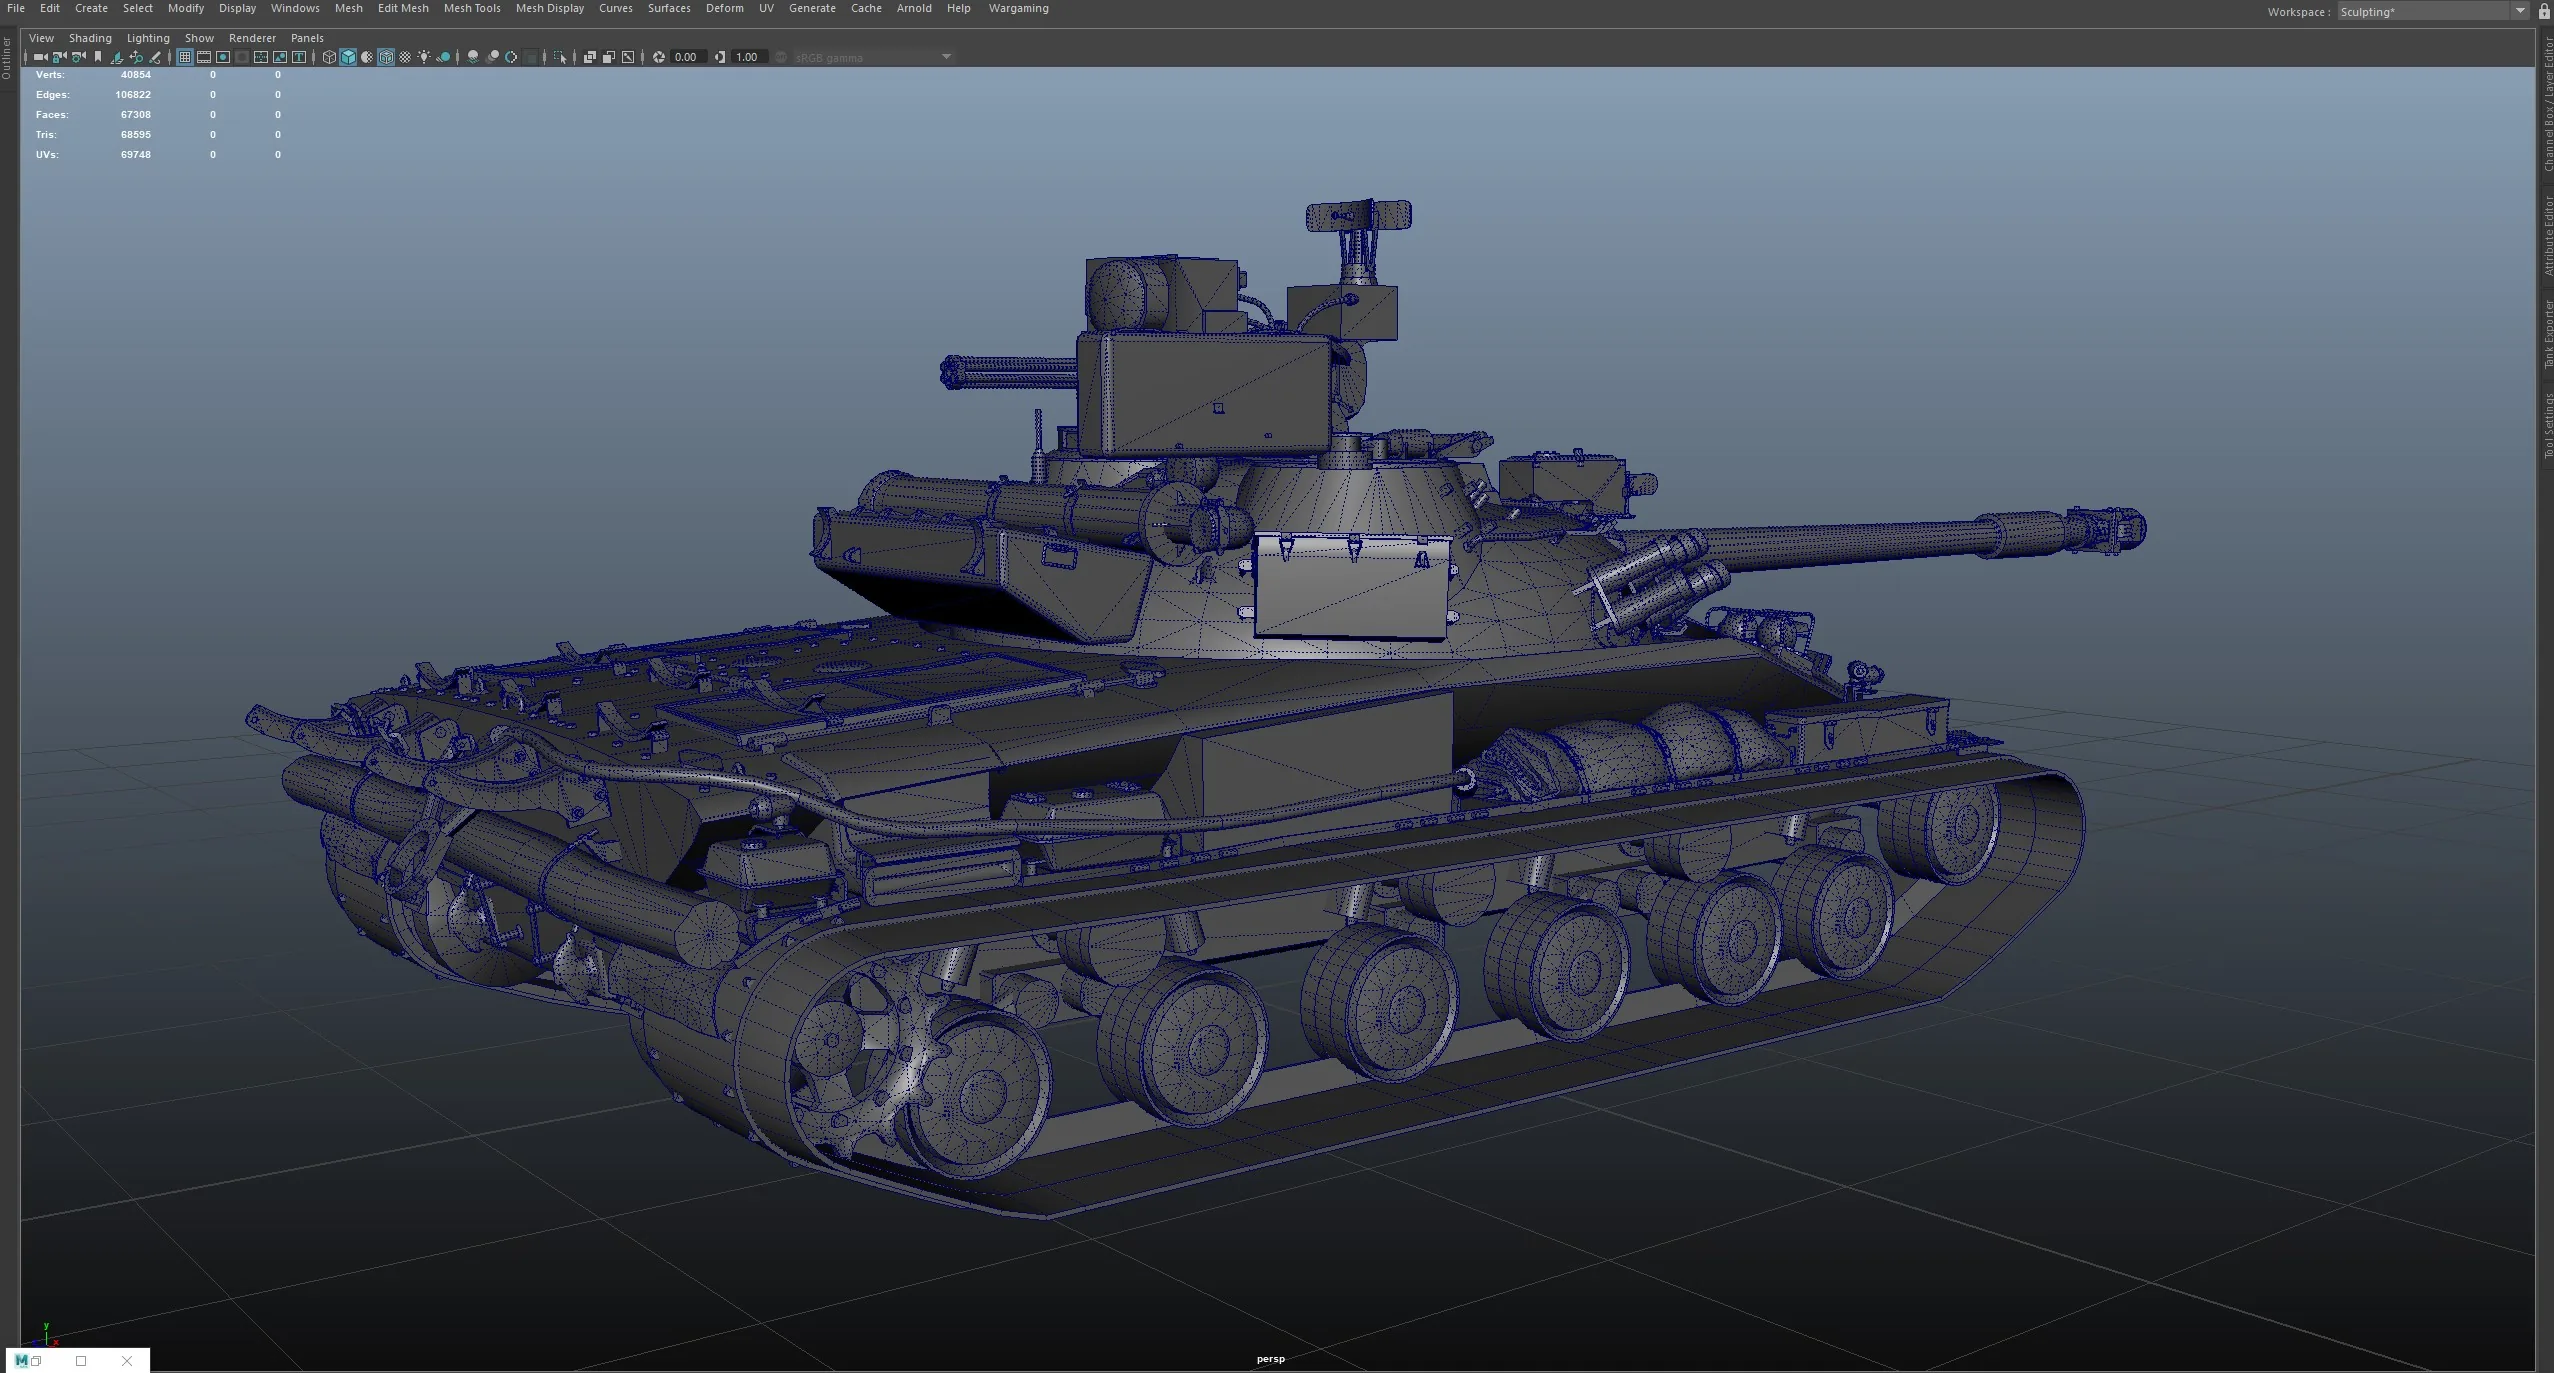Open the Arnold menu
This screenshot has height=1373, width=2554.
[x=914, y=8]
